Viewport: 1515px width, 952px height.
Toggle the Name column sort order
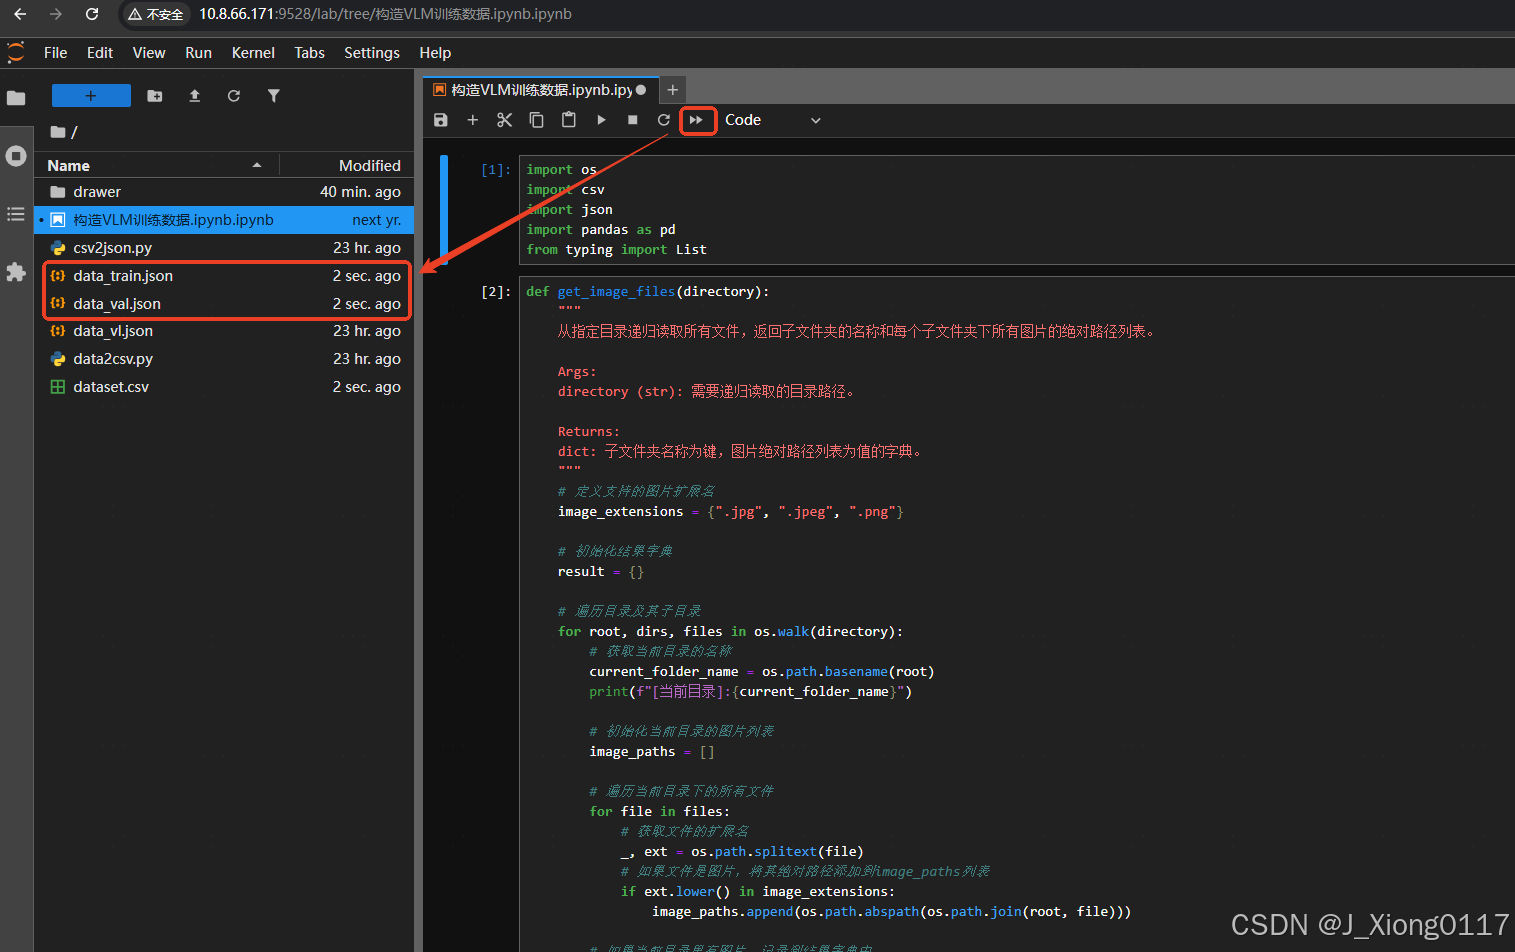(x=68, y=165)
